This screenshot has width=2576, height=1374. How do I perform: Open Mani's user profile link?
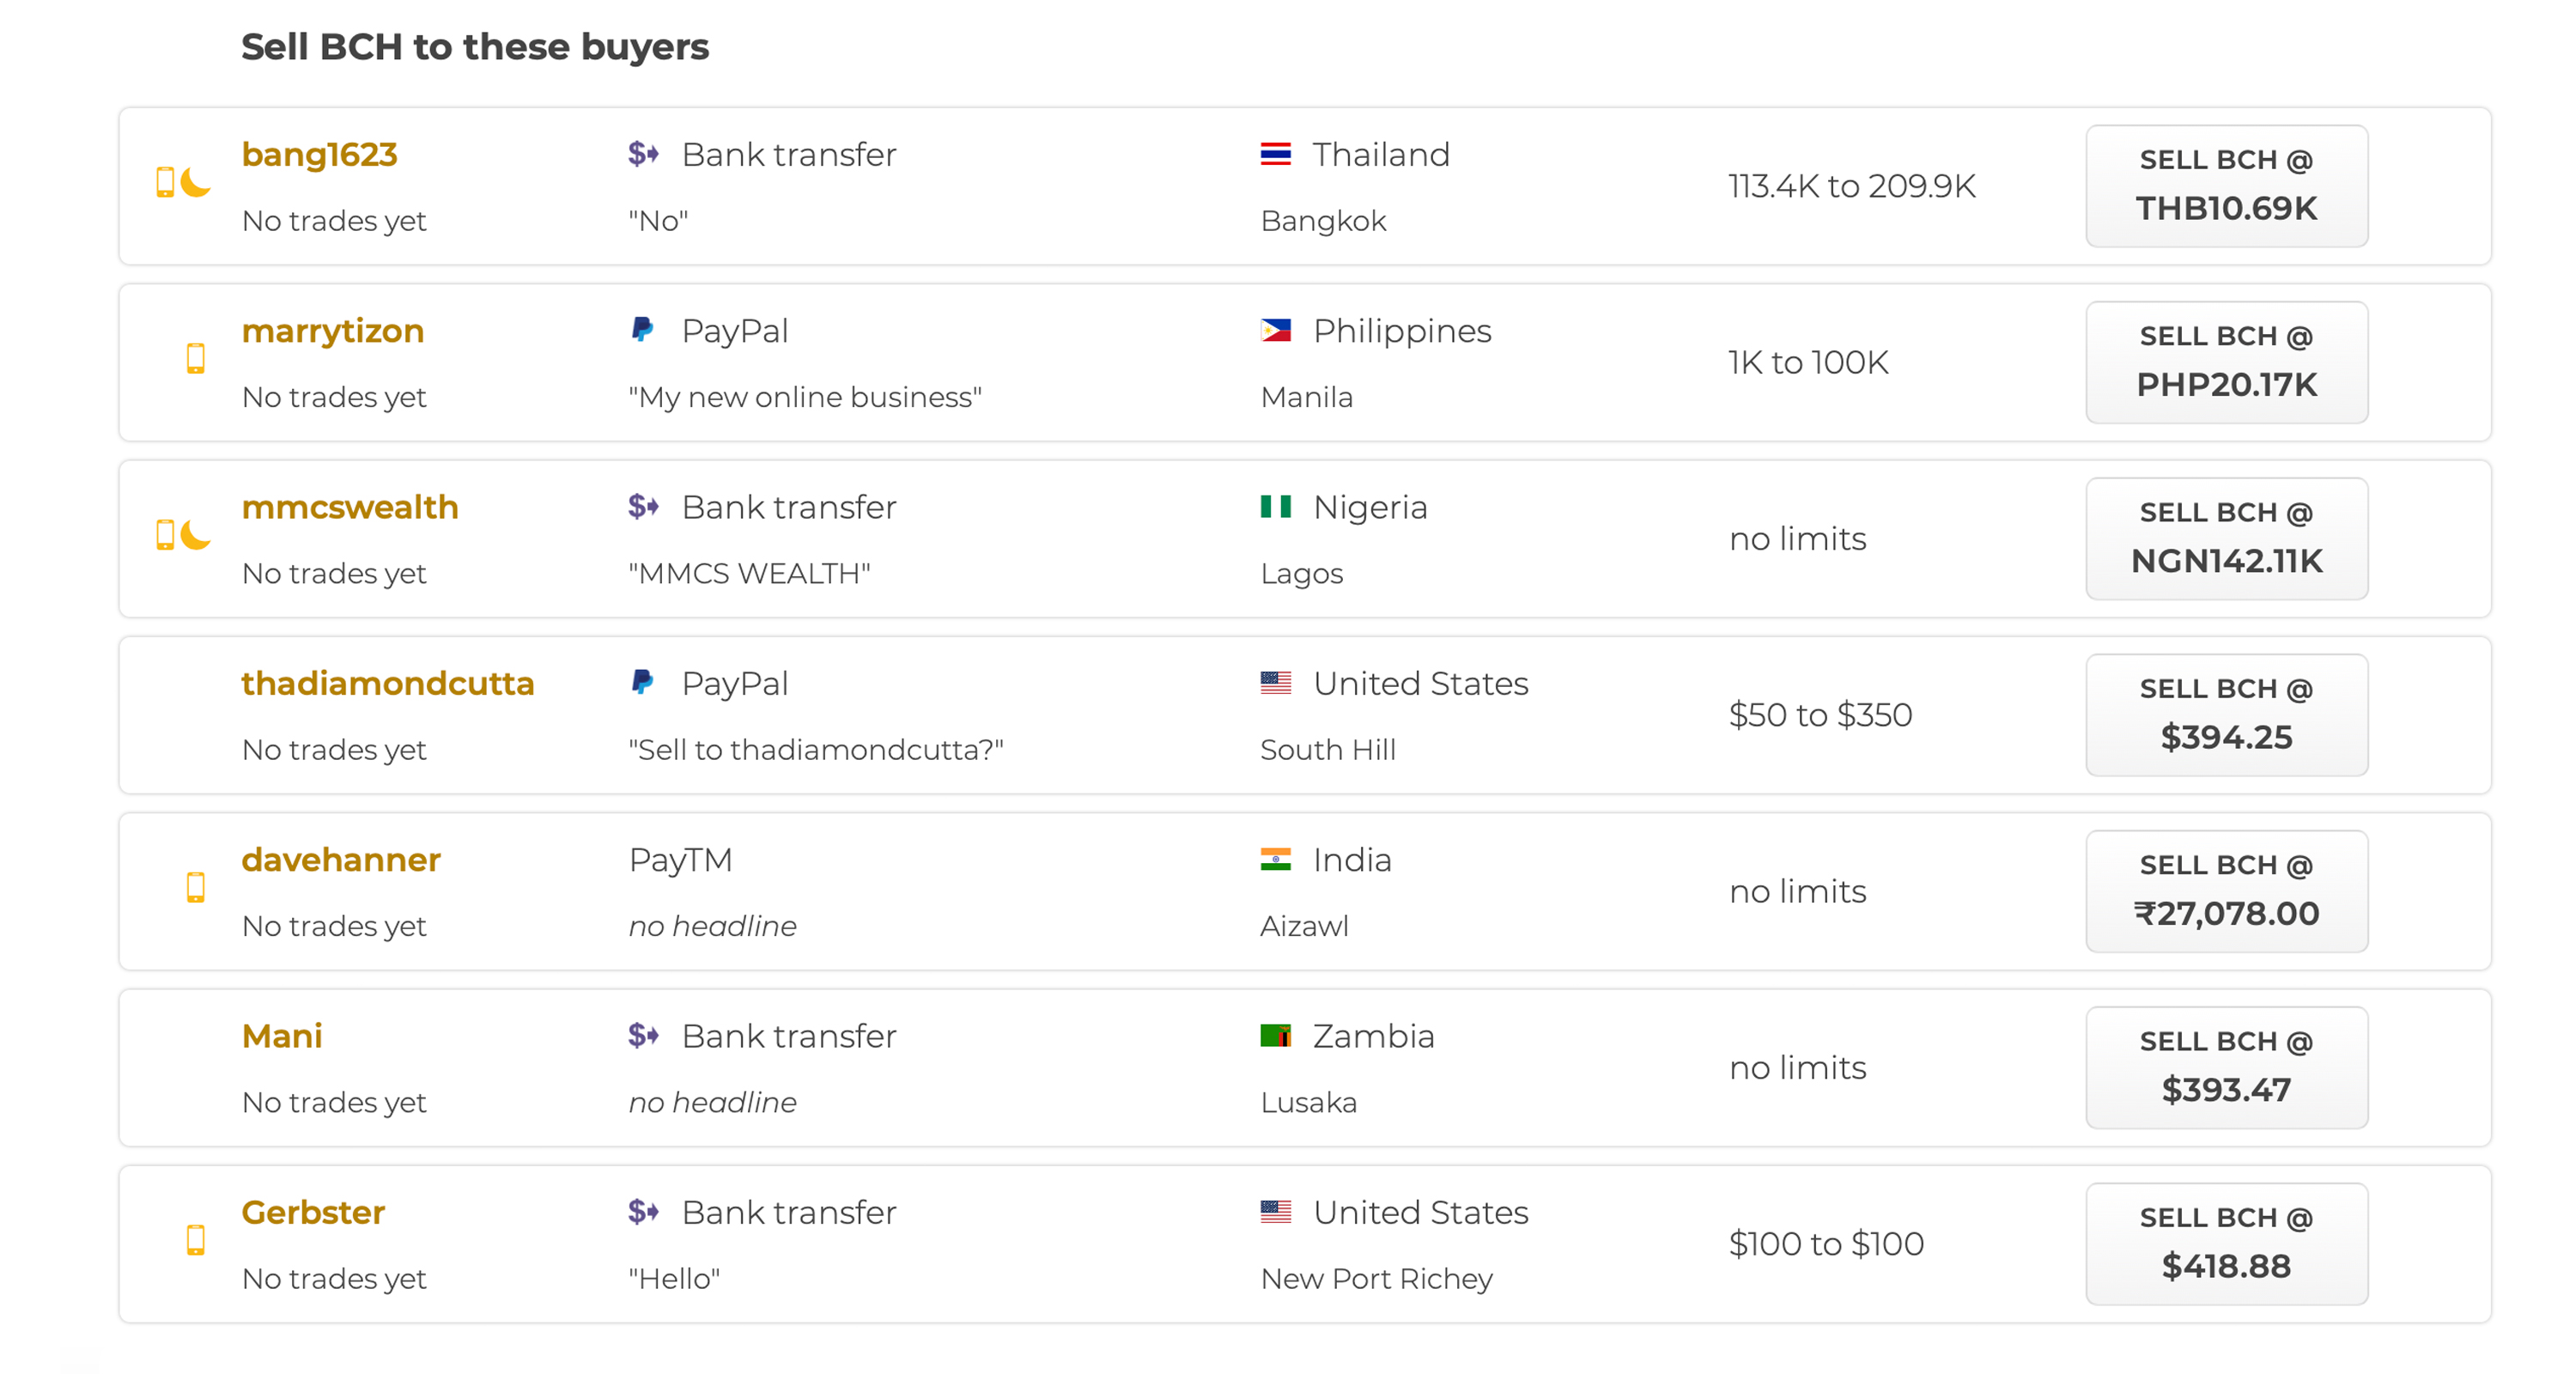coord(282,1036)
